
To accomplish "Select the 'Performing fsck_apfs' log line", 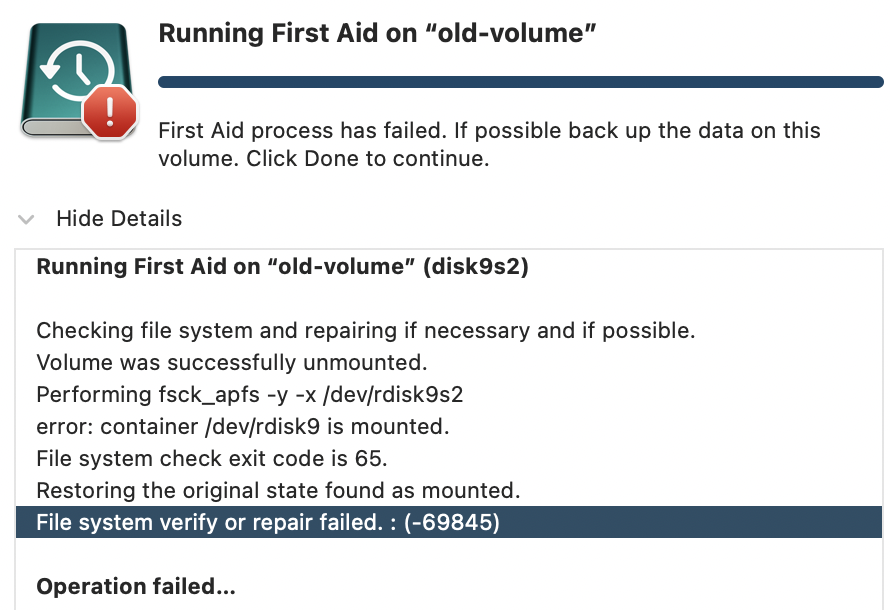I will (250, 395).
